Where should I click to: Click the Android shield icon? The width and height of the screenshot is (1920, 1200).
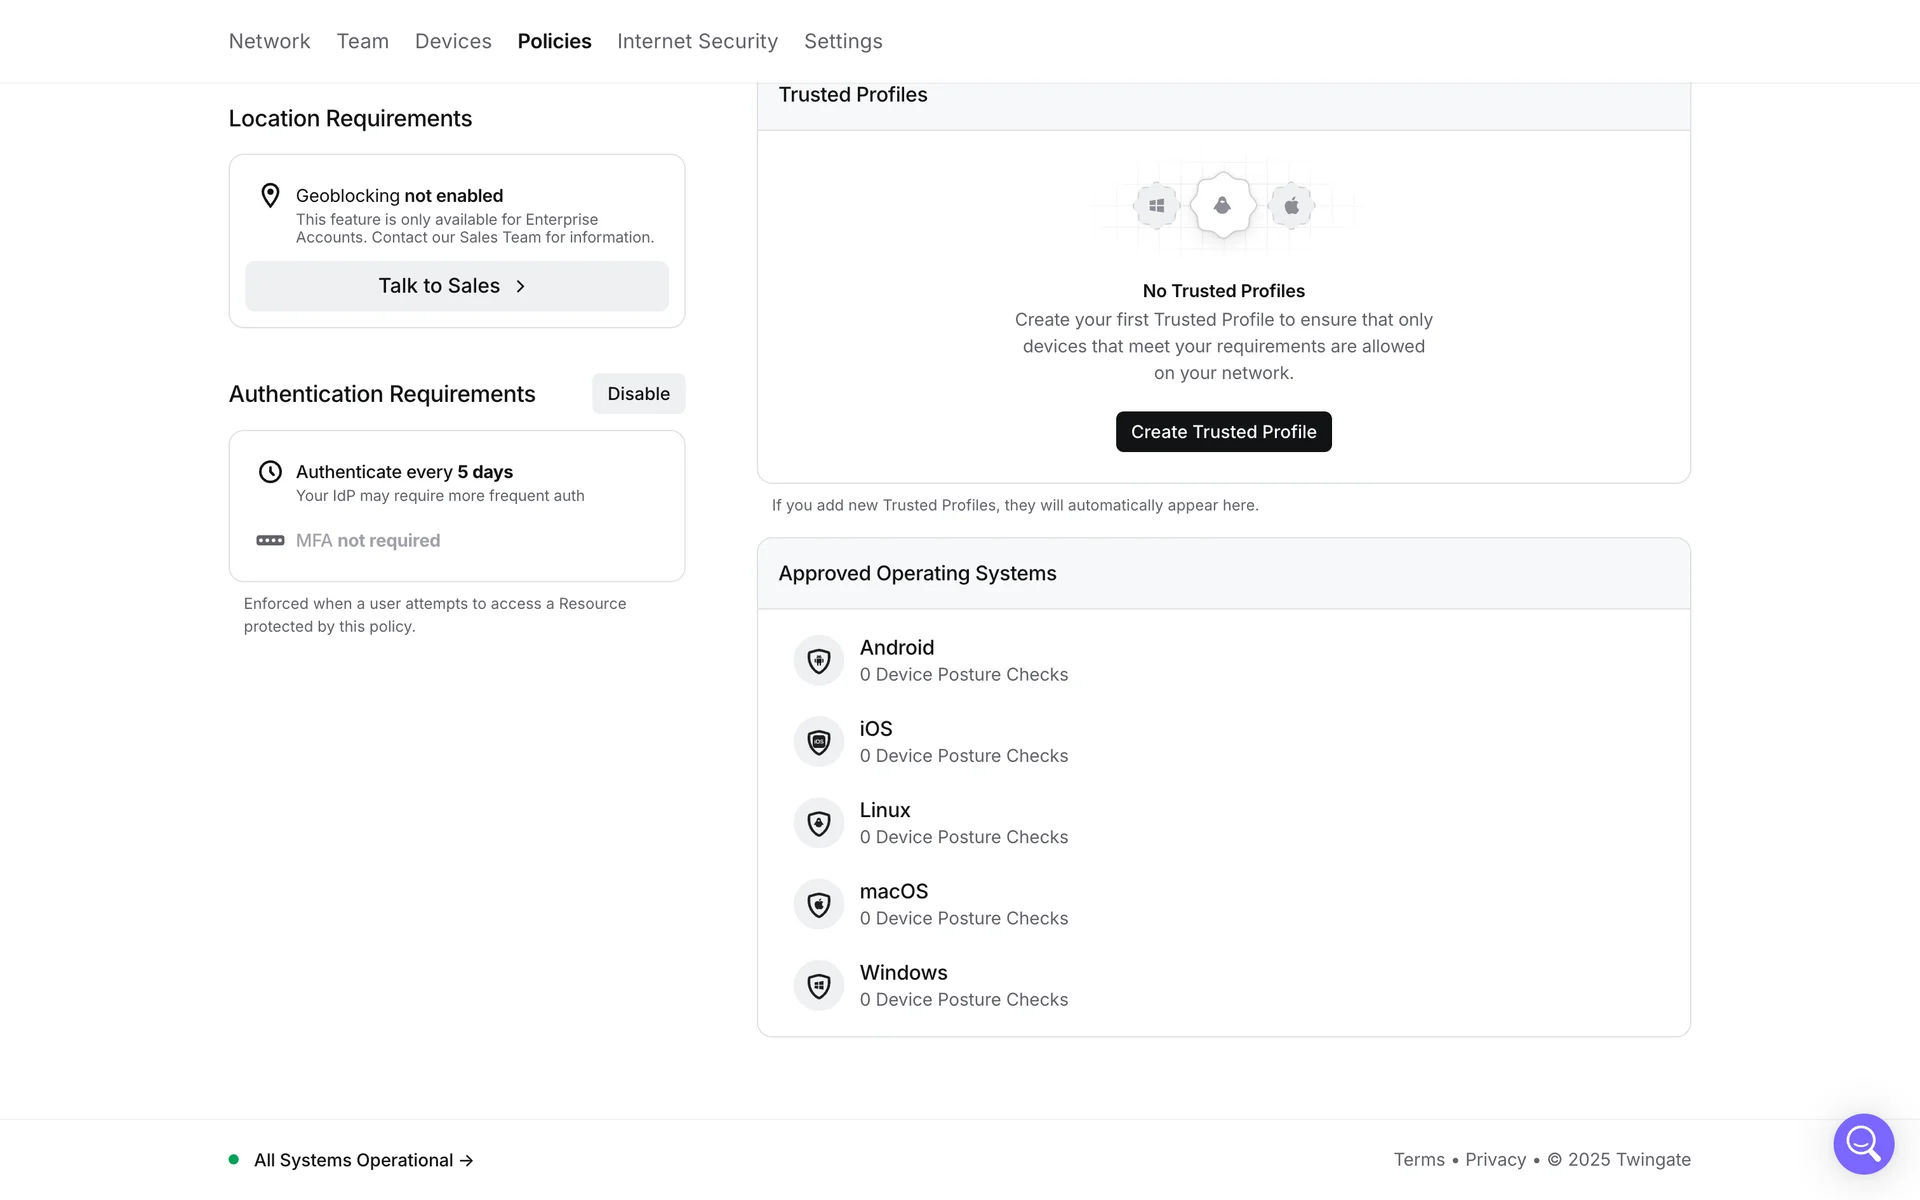(x=819, y=661)
